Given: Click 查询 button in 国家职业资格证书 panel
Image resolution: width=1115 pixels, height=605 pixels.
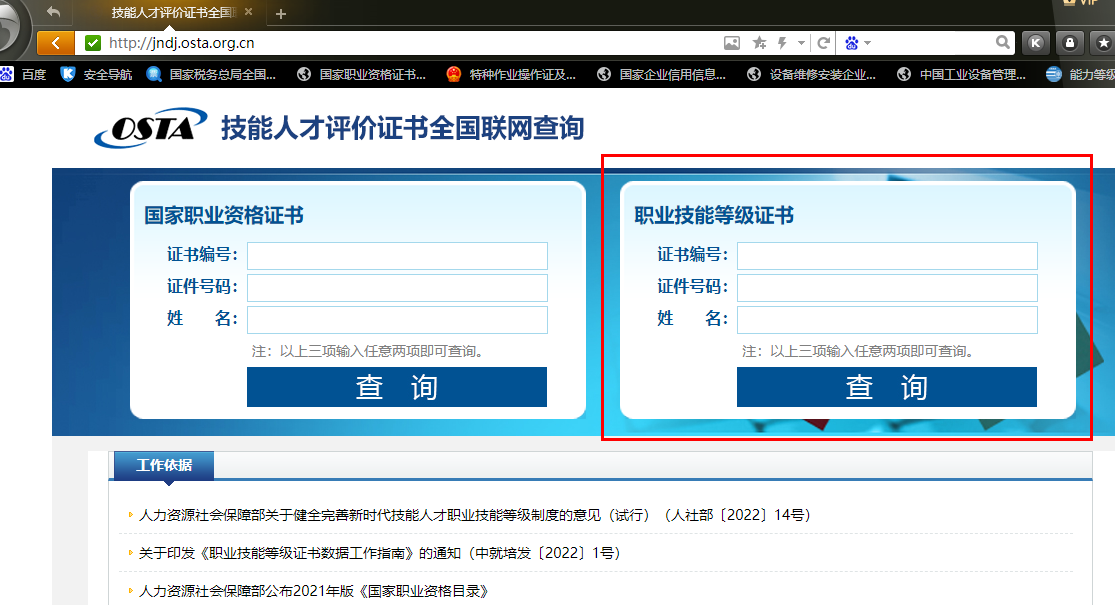Looking at the screenshot, I should (x=397, y=387).
